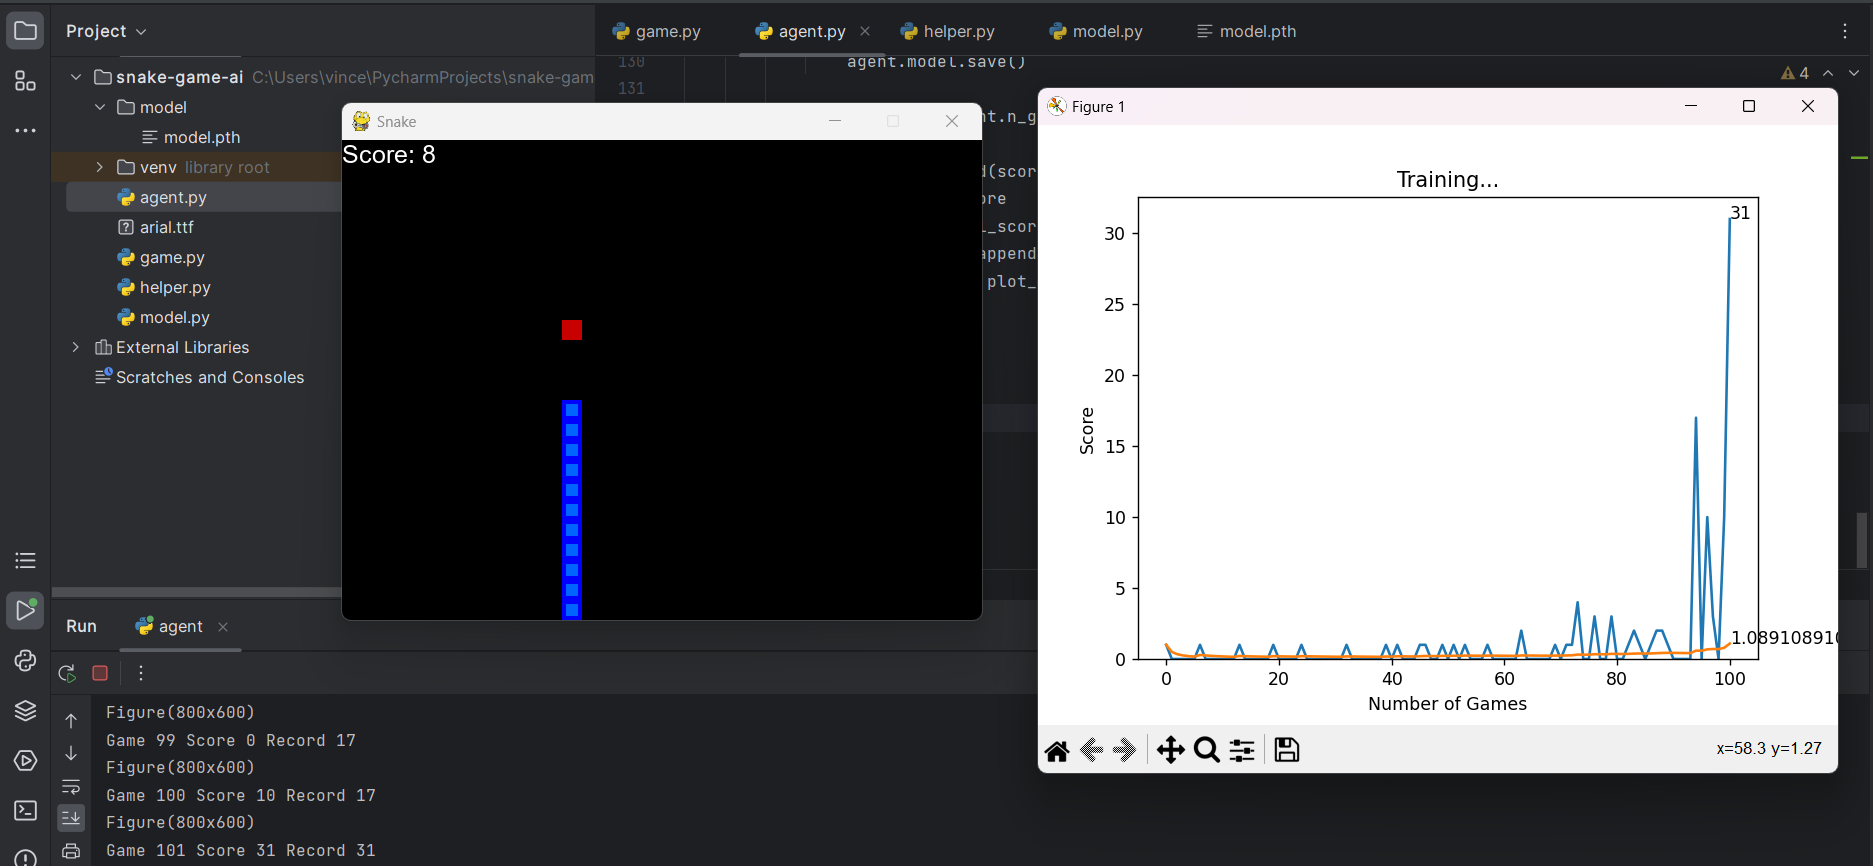
Task: Open the Structure tool window icon
Action: (25, 81)
